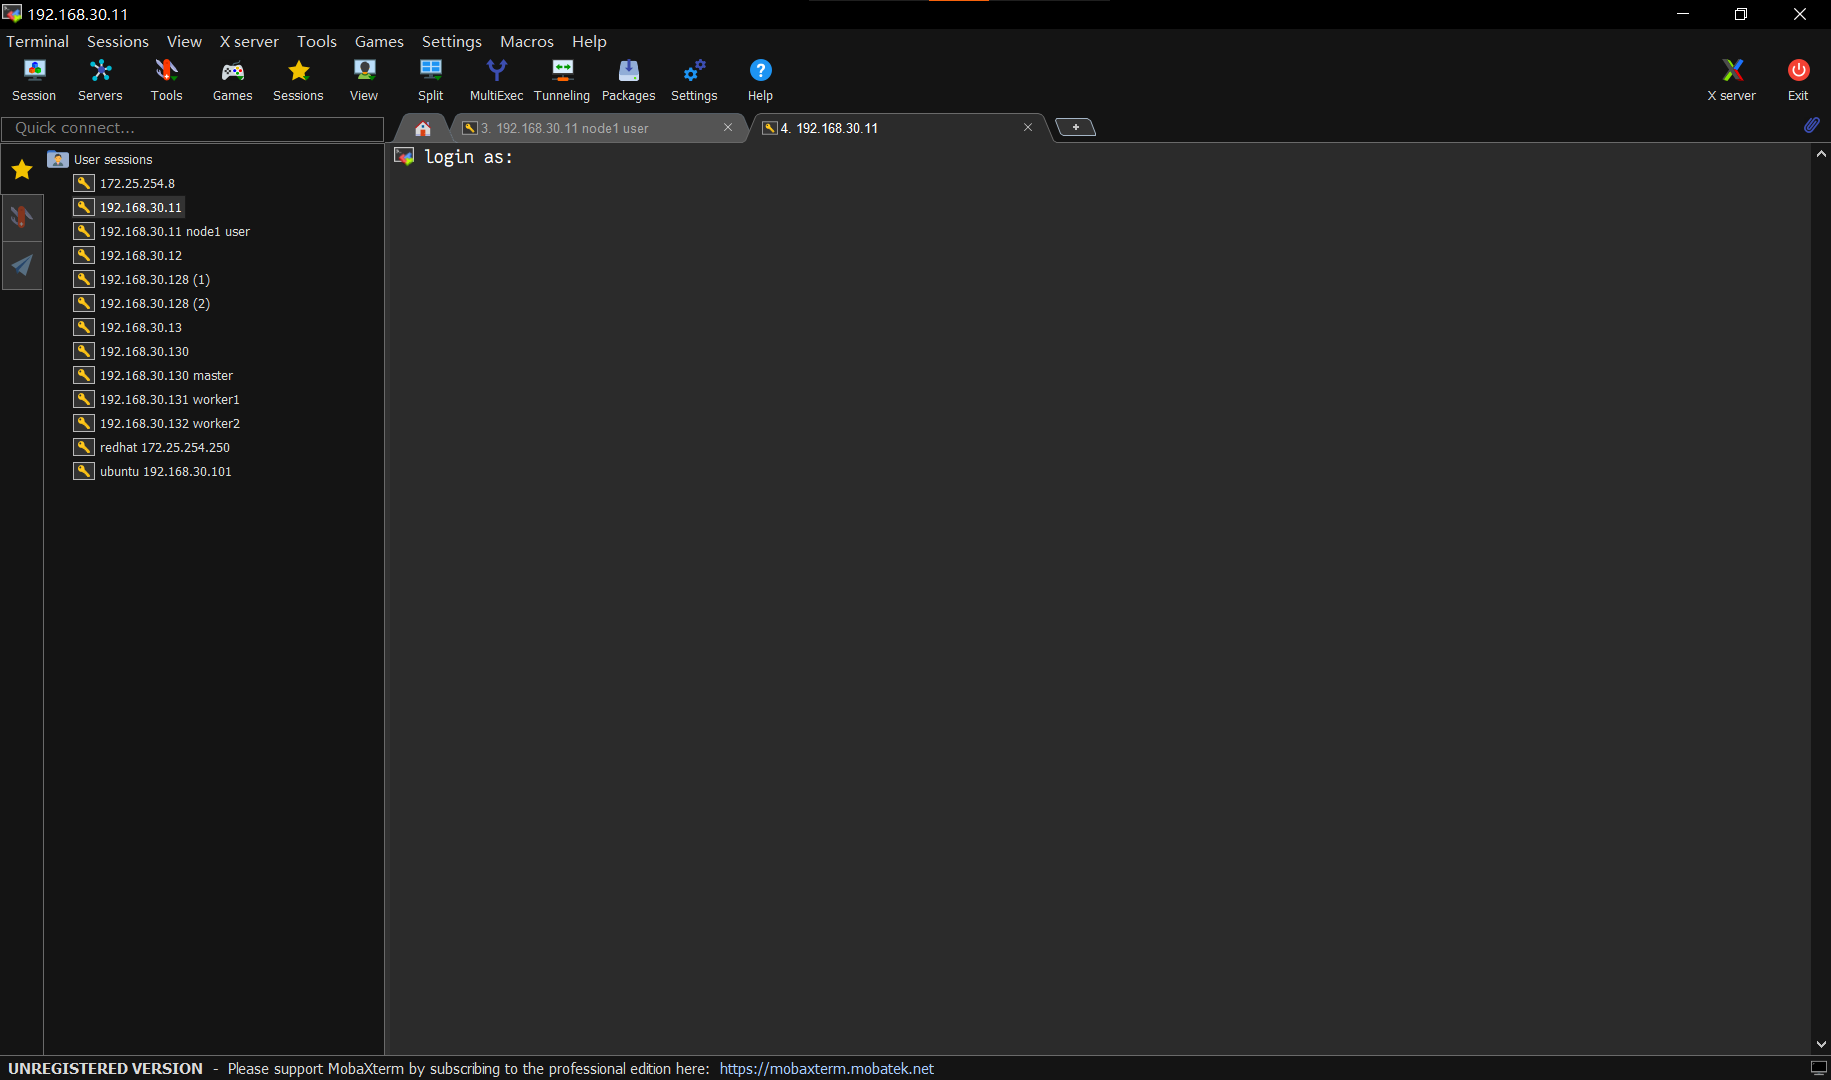The image size is (1831, 1080).
Task: Click in the Quick connect field
Action: point(192,128)
